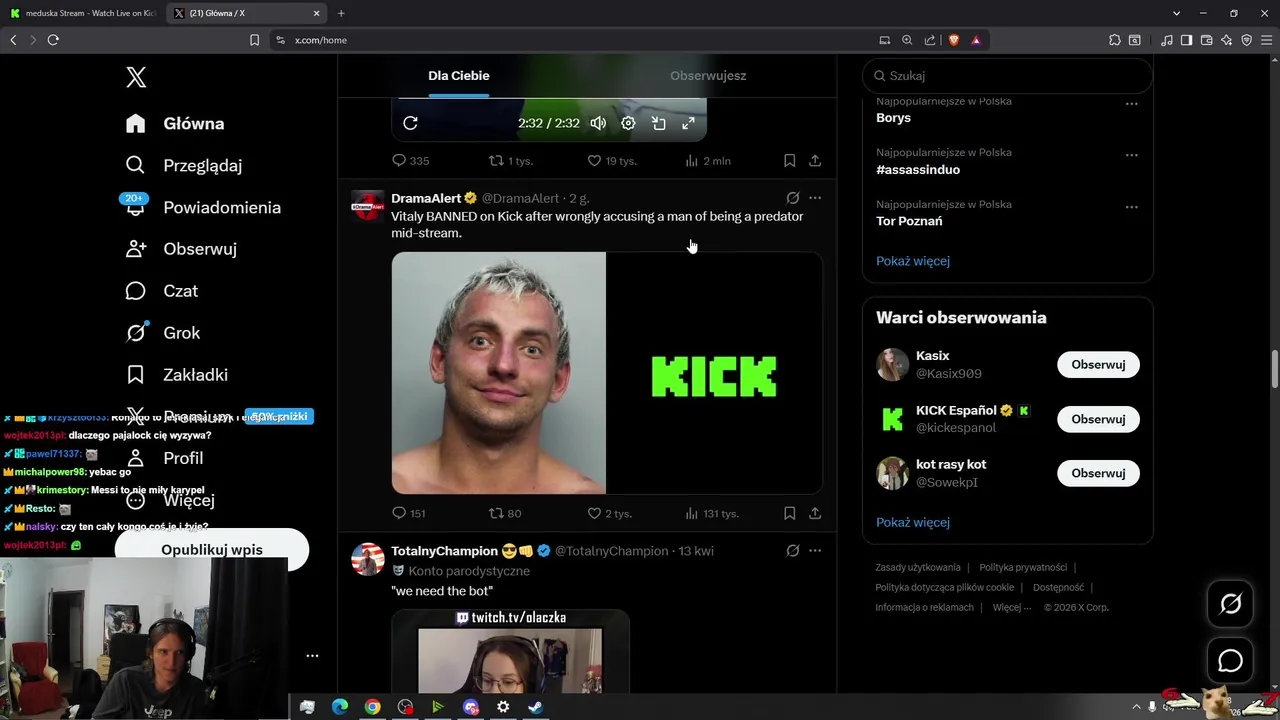The height and width of the screenshot is (720, 1280).
Task: Reply to the post with 335 comments
Action: [410, 161]
